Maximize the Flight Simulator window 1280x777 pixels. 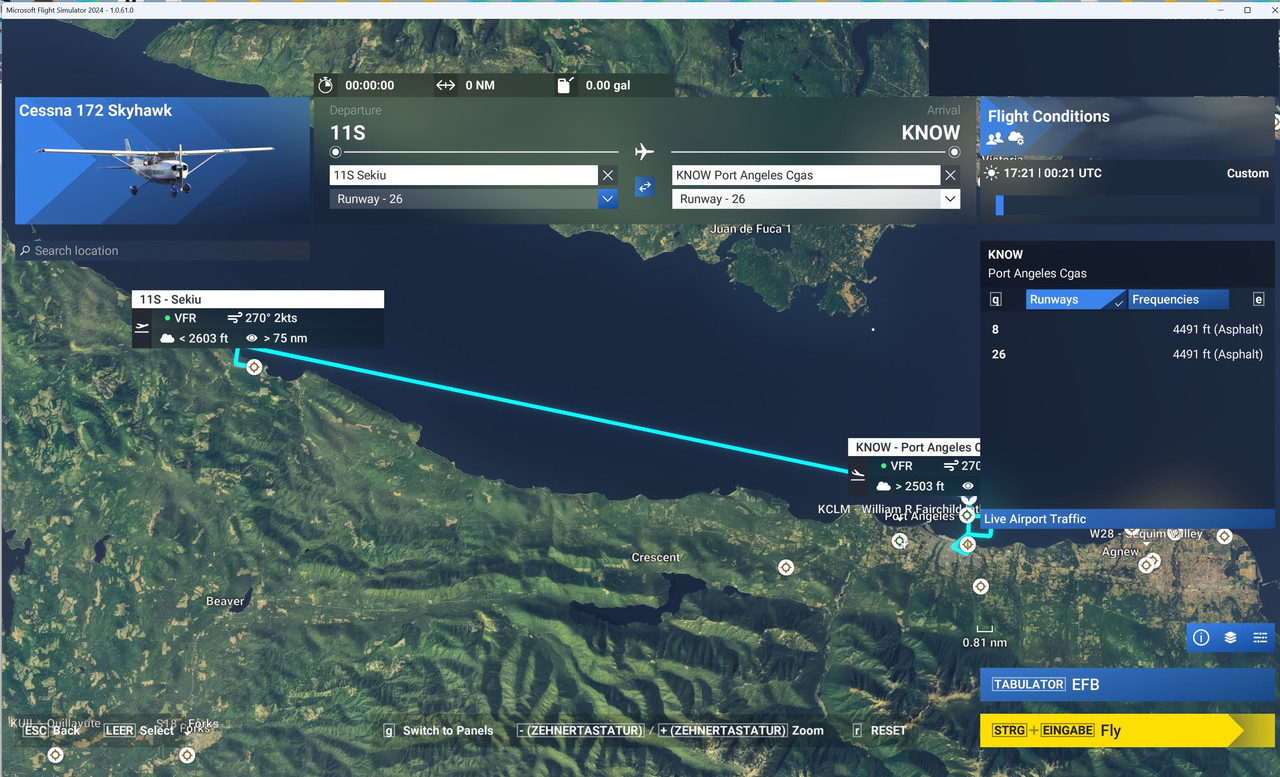coord(1247,9)
